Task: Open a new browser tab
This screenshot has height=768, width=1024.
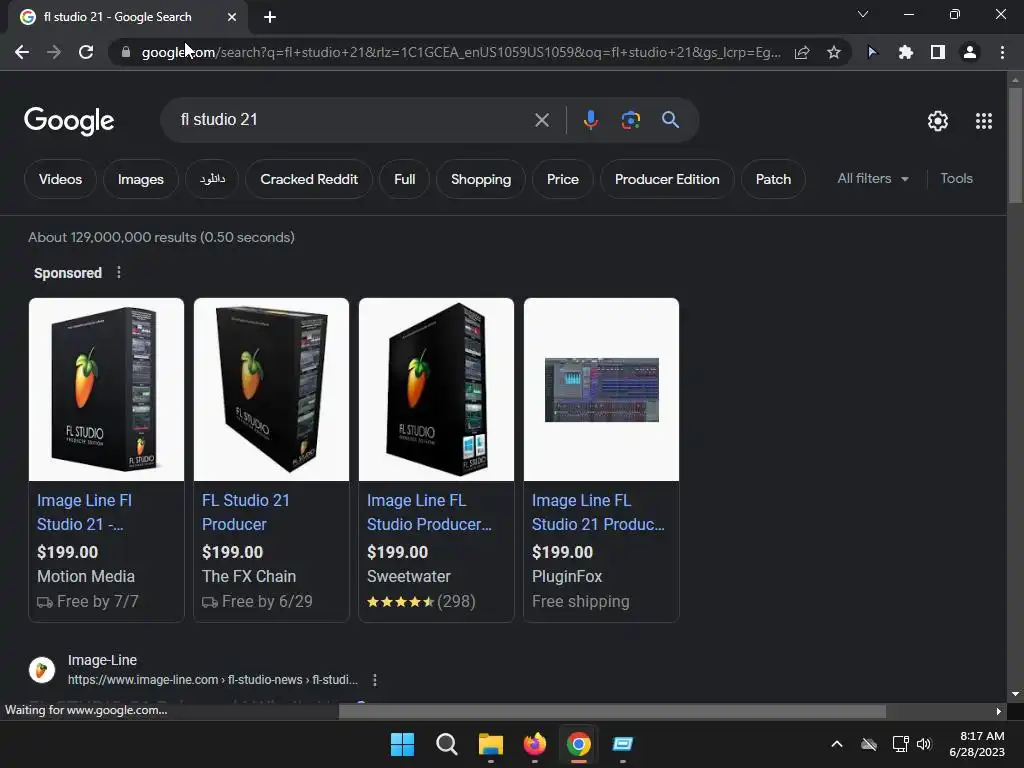Action: coord(270,17)
